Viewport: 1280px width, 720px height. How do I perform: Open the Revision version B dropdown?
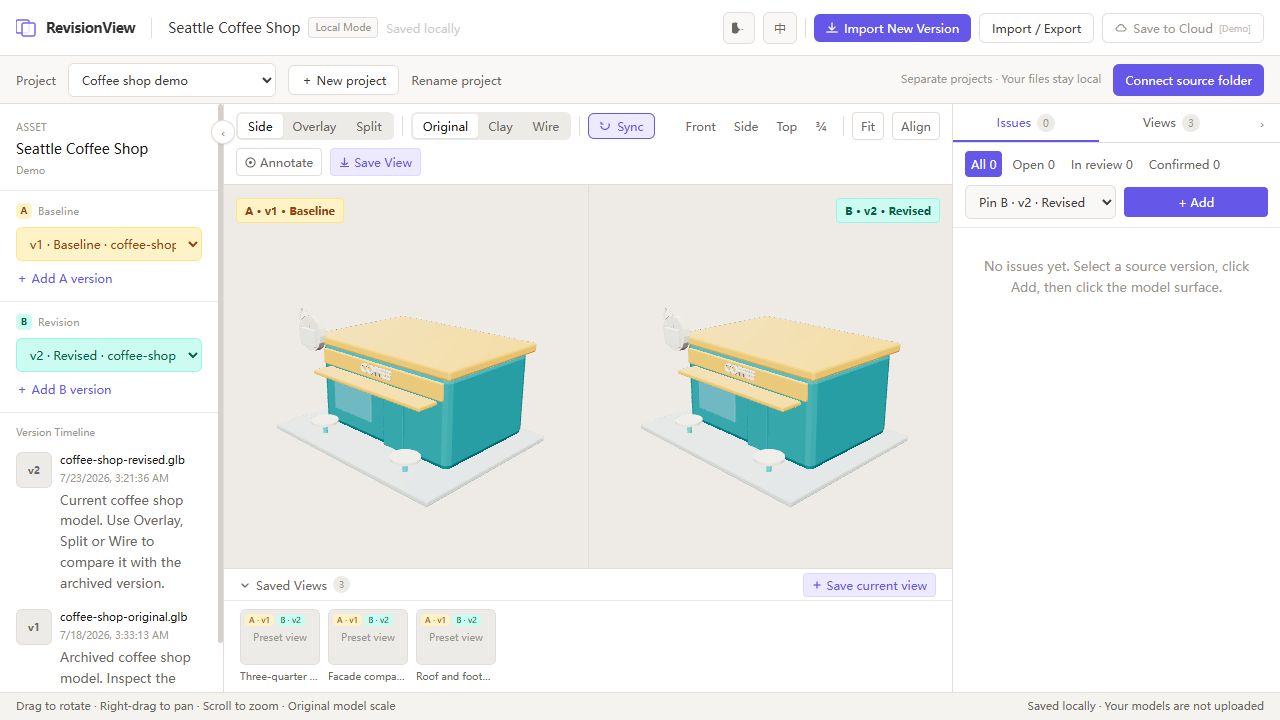pos(109,356)
